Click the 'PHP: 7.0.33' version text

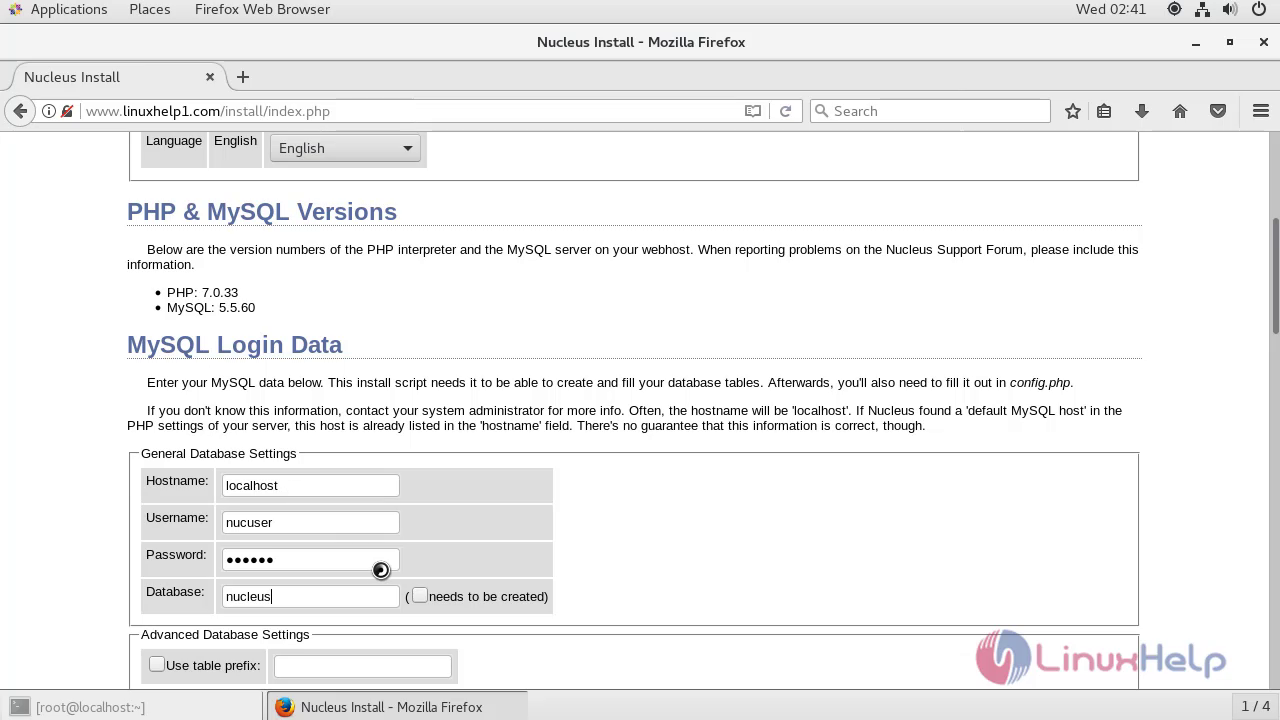tap(202, 292)
